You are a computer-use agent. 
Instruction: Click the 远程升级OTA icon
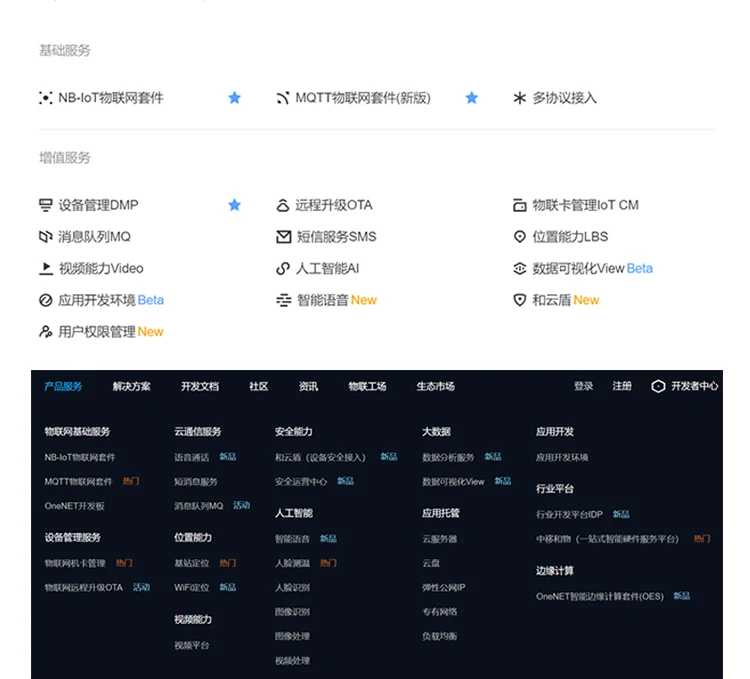click(283, 205)
